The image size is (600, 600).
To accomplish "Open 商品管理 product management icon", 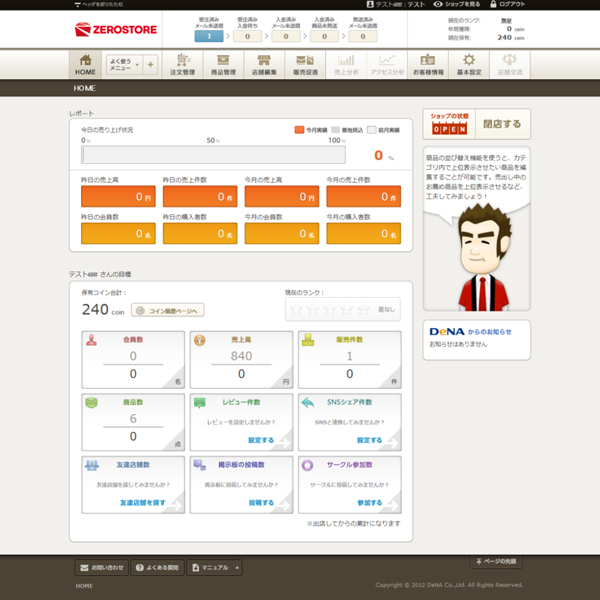I will tap(223, 64).
